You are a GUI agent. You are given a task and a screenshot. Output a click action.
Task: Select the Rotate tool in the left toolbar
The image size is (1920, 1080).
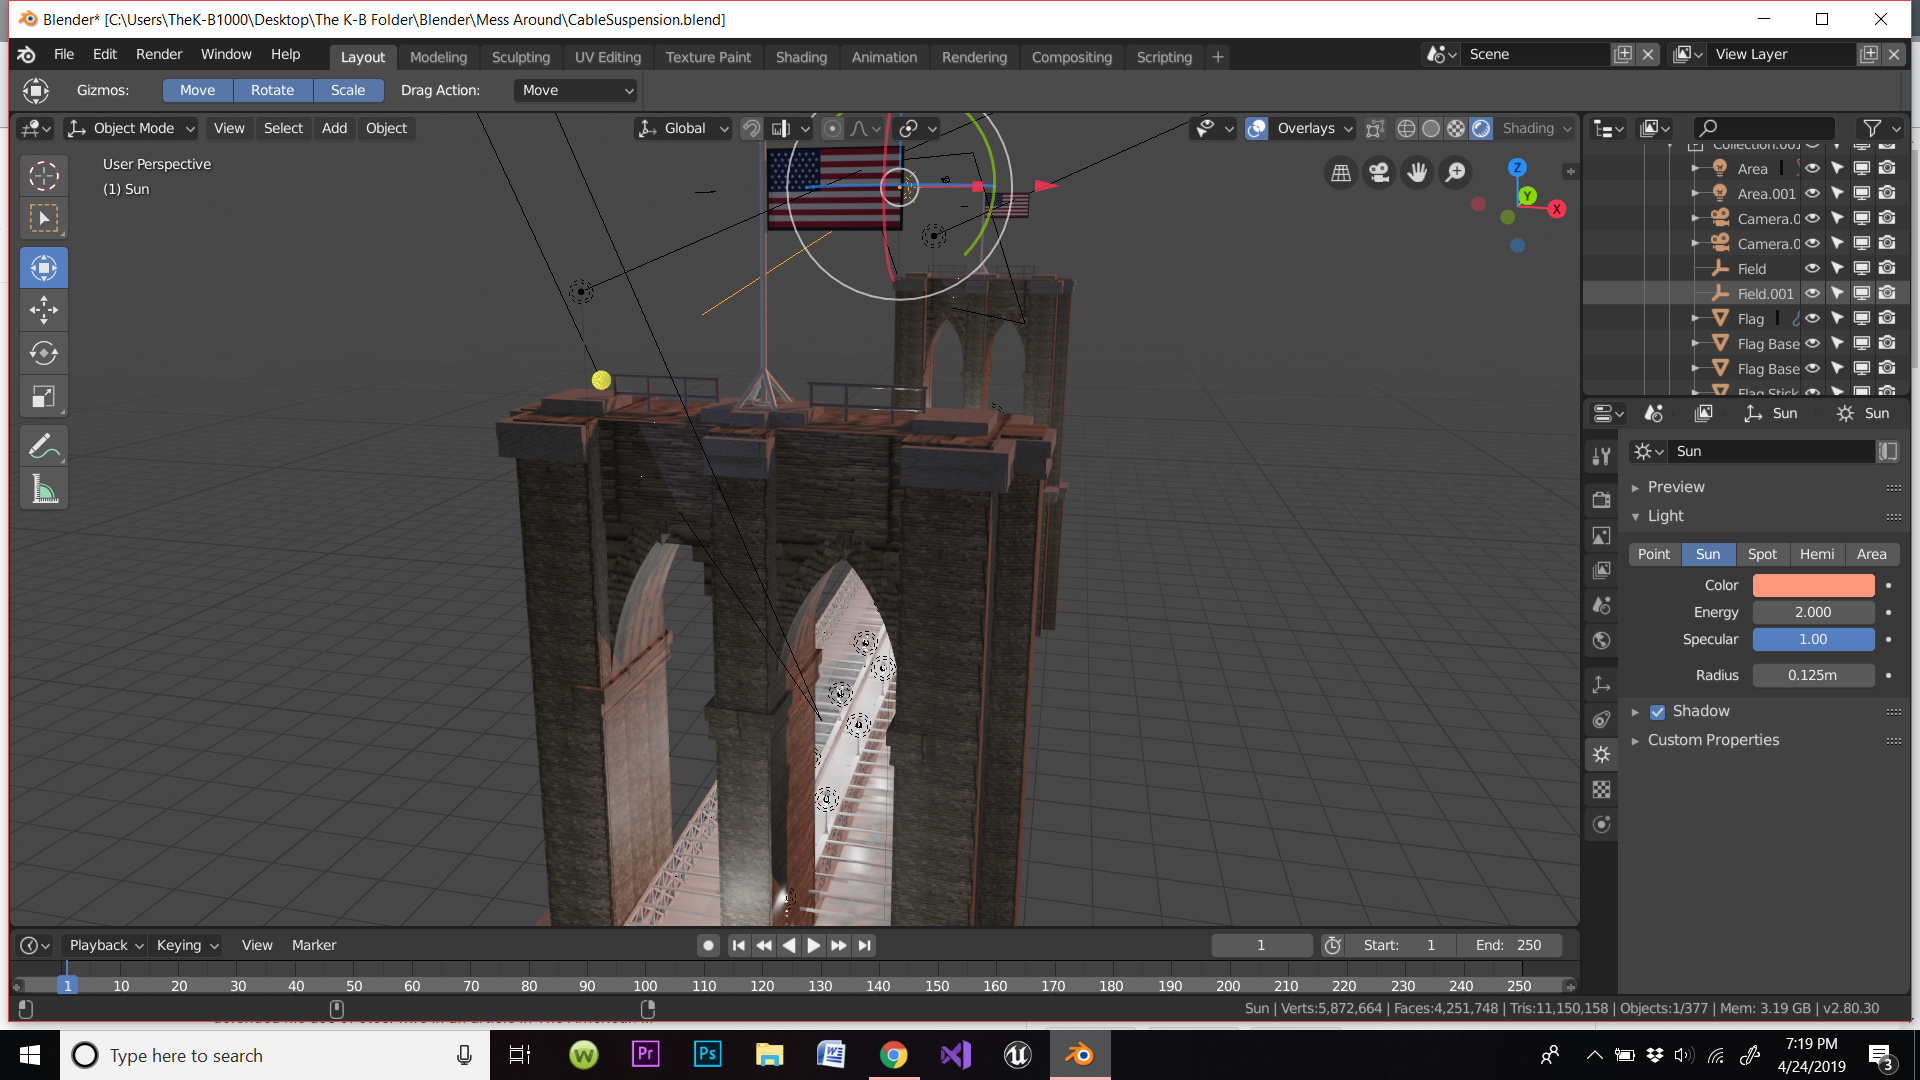point(44,353)
